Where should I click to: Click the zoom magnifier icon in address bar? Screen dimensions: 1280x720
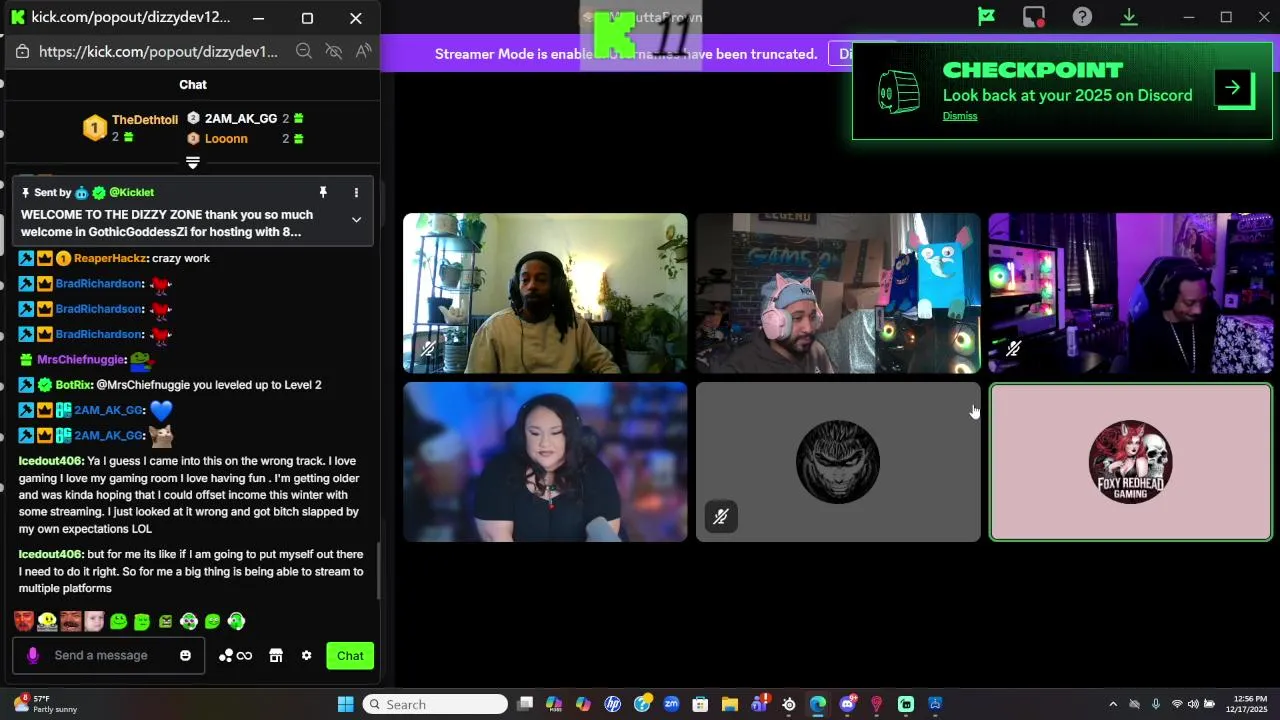tap(304, 51)
